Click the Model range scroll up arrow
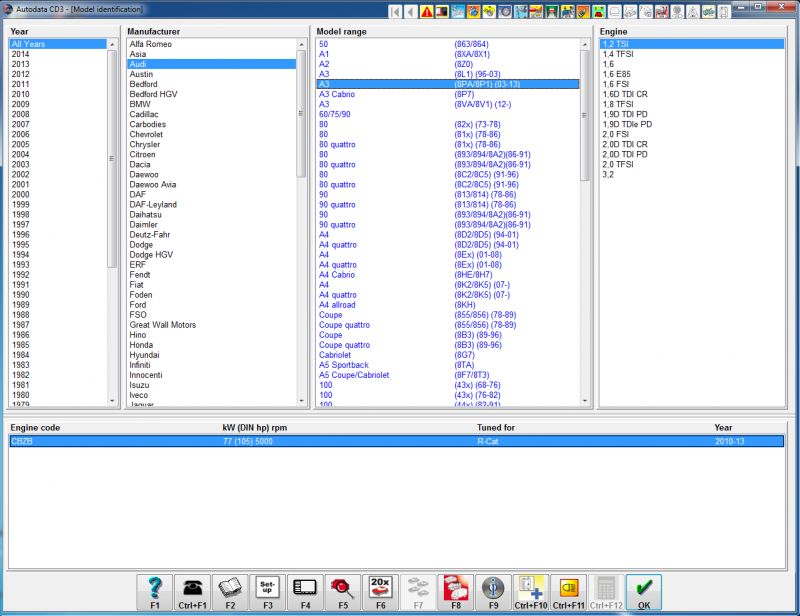 [585, 44]
